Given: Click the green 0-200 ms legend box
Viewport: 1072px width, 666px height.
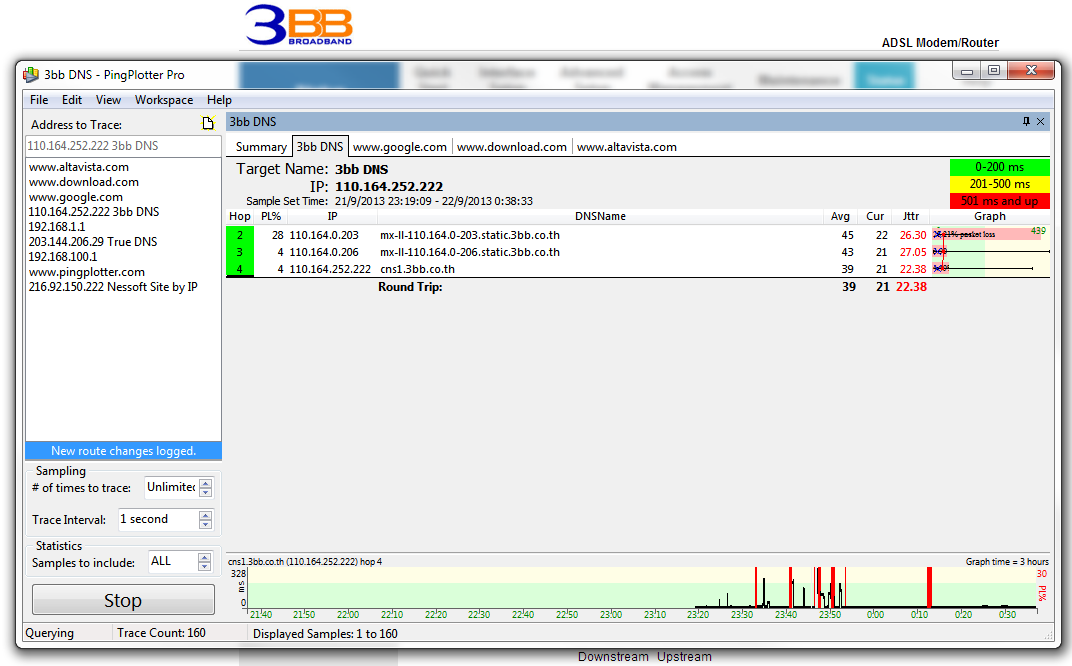Looking at the screenshot, I should (x=1000, y=167).
